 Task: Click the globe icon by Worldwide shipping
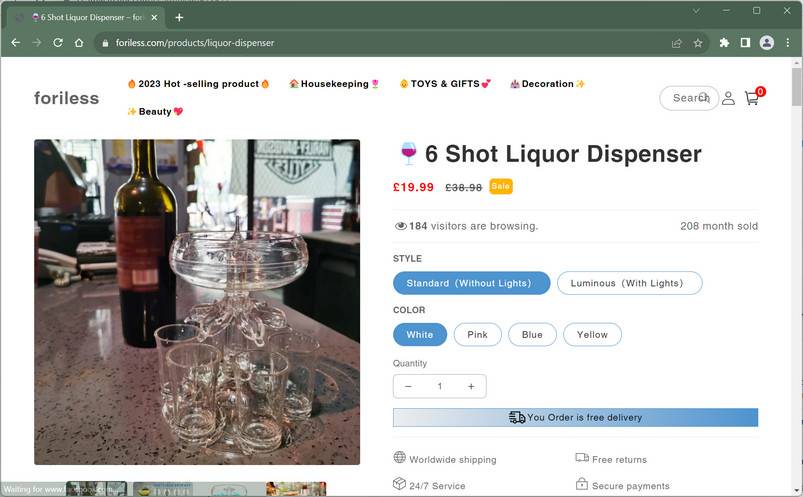pyautogui.click(x=399, y=457)
